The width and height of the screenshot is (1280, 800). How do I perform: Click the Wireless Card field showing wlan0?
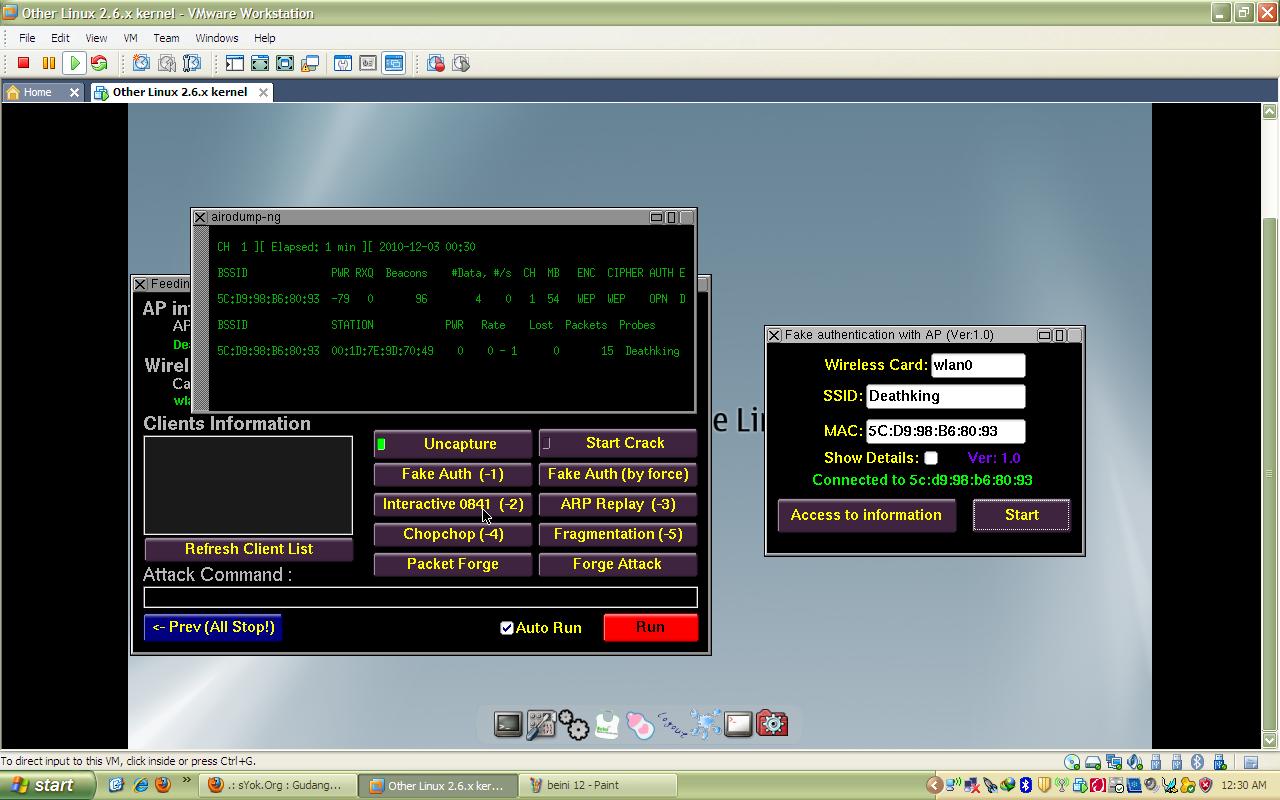pyautogui.click(x=978, y=365)
